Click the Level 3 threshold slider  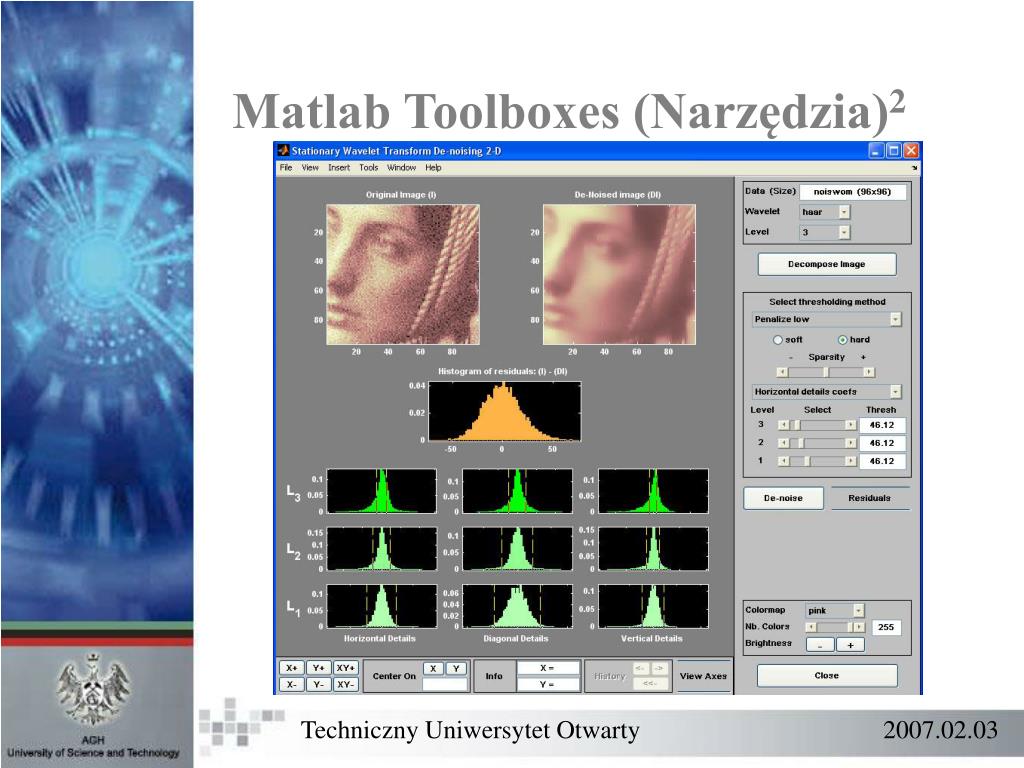[816, 425]
